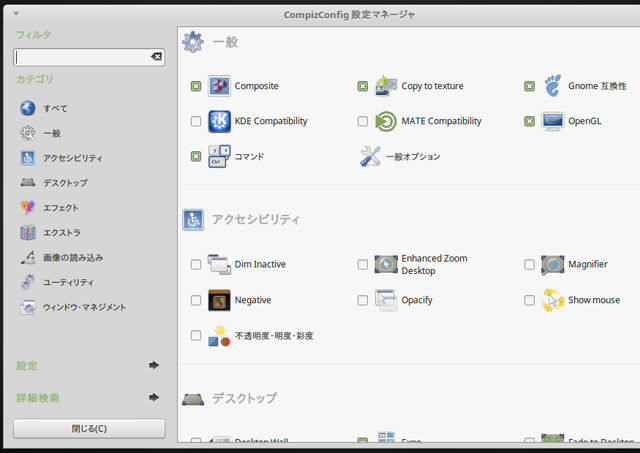Select the 一般 gear icon in sidebar
This screenshot has height=453, width=640.
coord(28,133)
